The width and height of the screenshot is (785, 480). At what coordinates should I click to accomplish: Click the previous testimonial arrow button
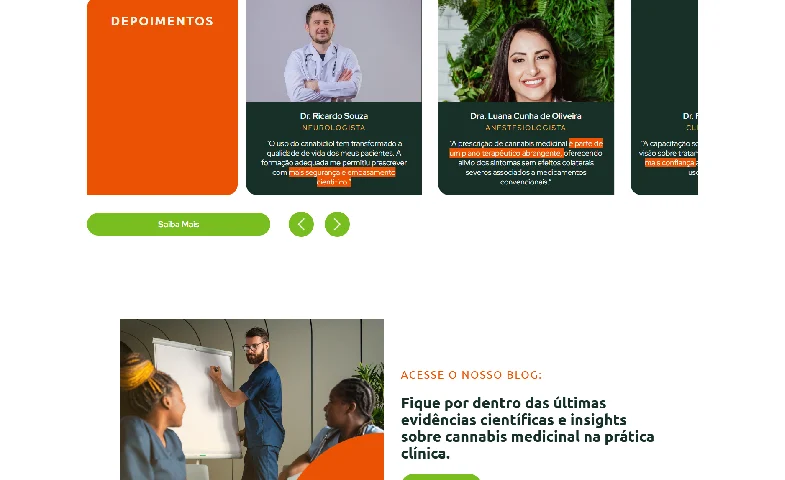tap(301, 224)
